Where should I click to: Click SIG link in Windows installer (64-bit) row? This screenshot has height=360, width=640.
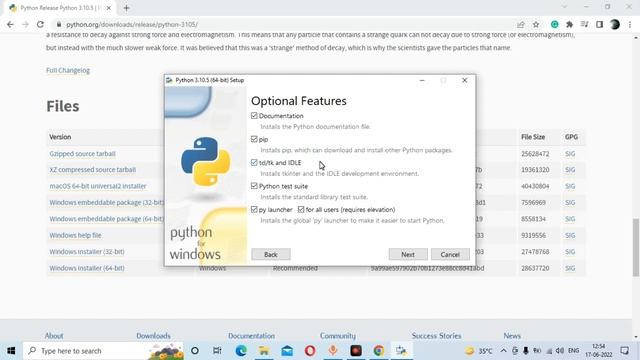tap(570, 268)
